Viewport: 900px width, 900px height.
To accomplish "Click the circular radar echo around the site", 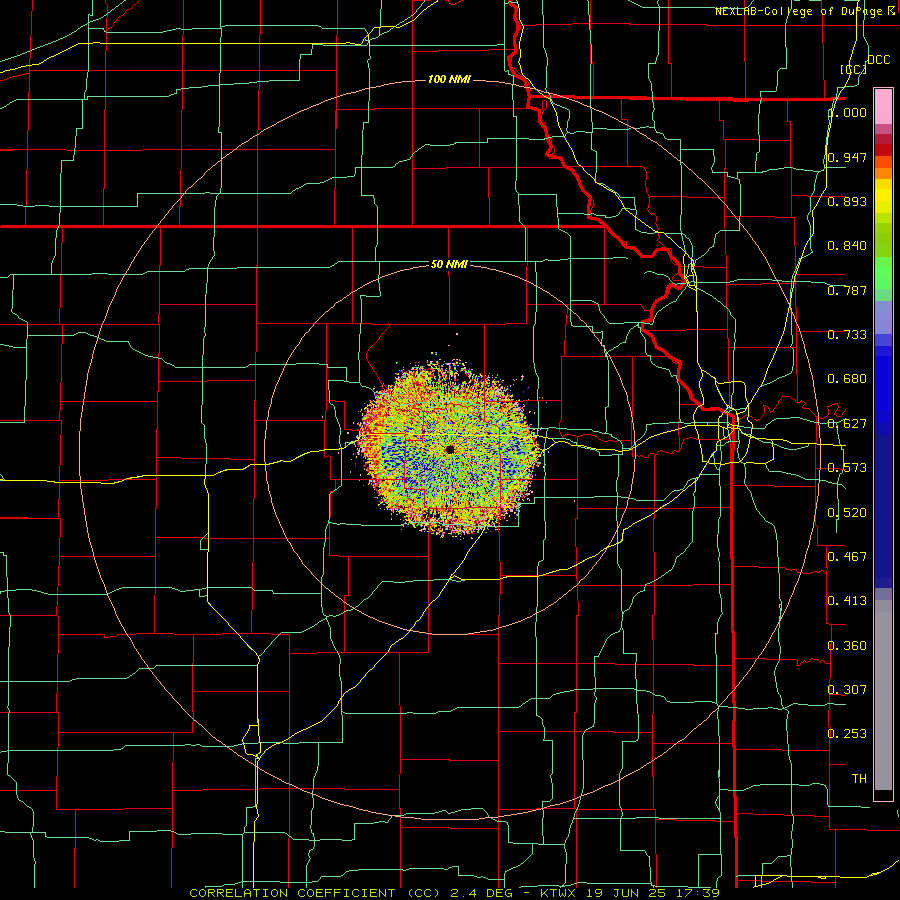I will pyautogui.click(x=449, y=449).
